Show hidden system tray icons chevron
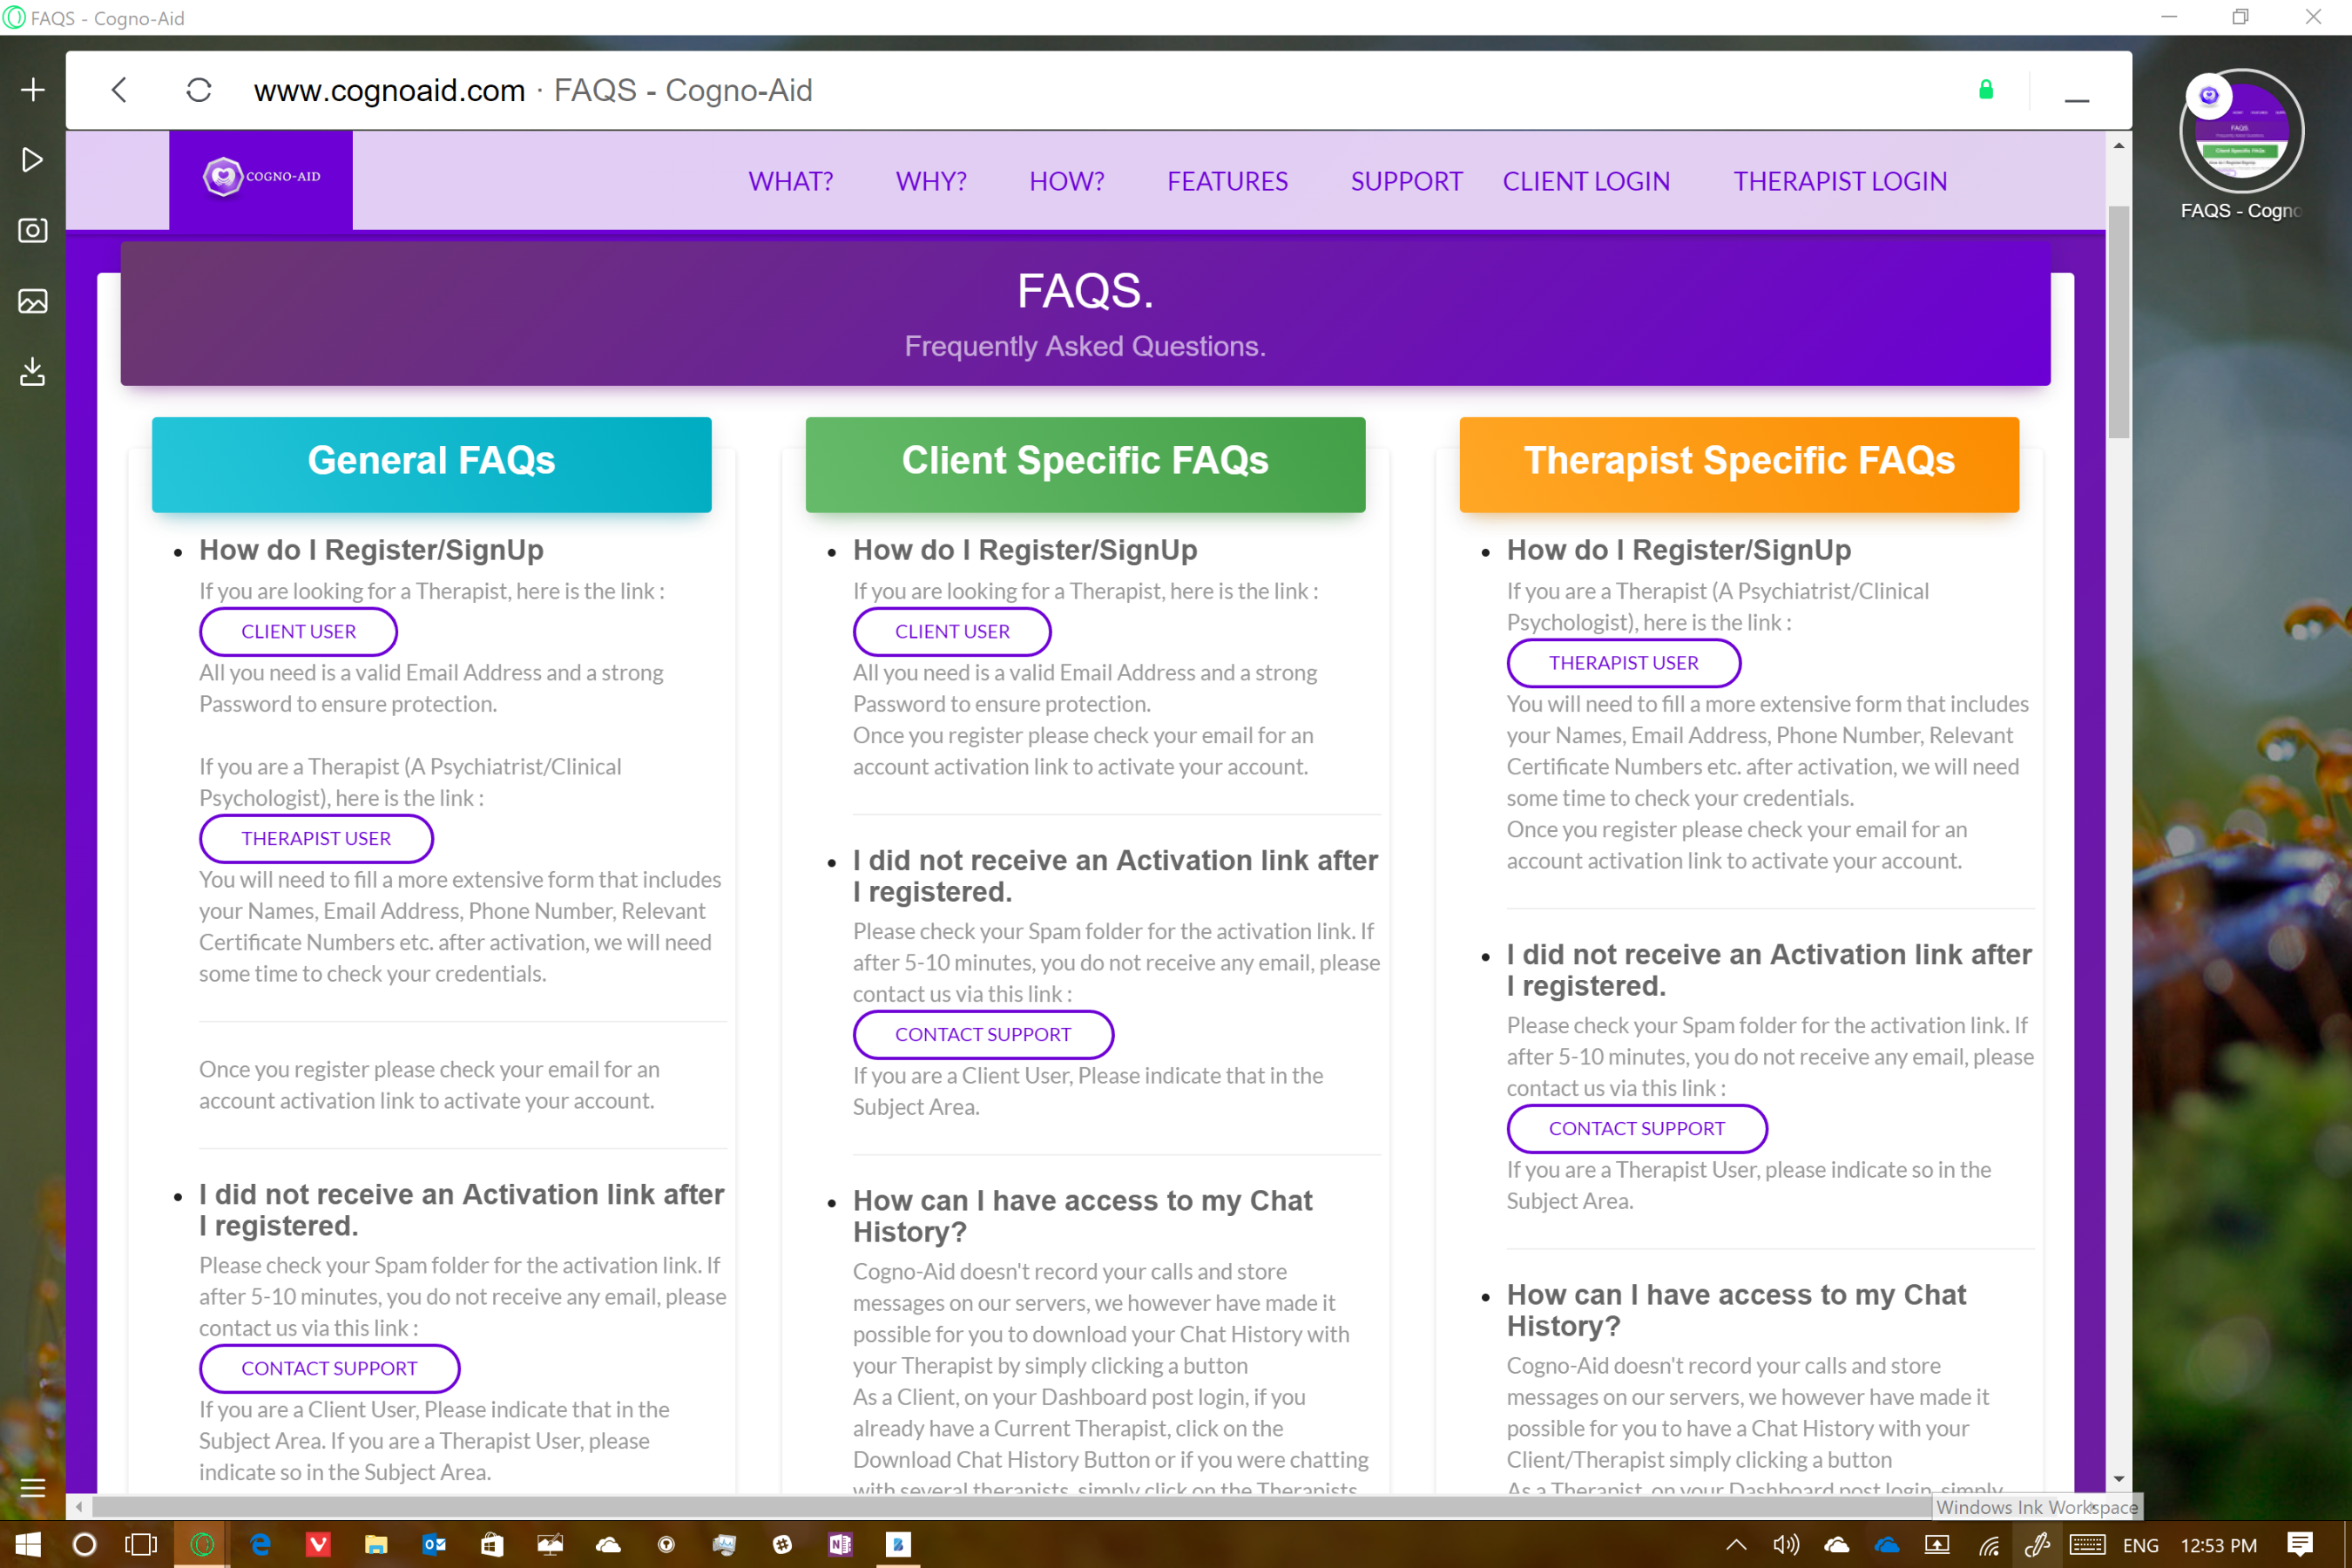The image size is (2352, 1568). coord(1736,1544)
